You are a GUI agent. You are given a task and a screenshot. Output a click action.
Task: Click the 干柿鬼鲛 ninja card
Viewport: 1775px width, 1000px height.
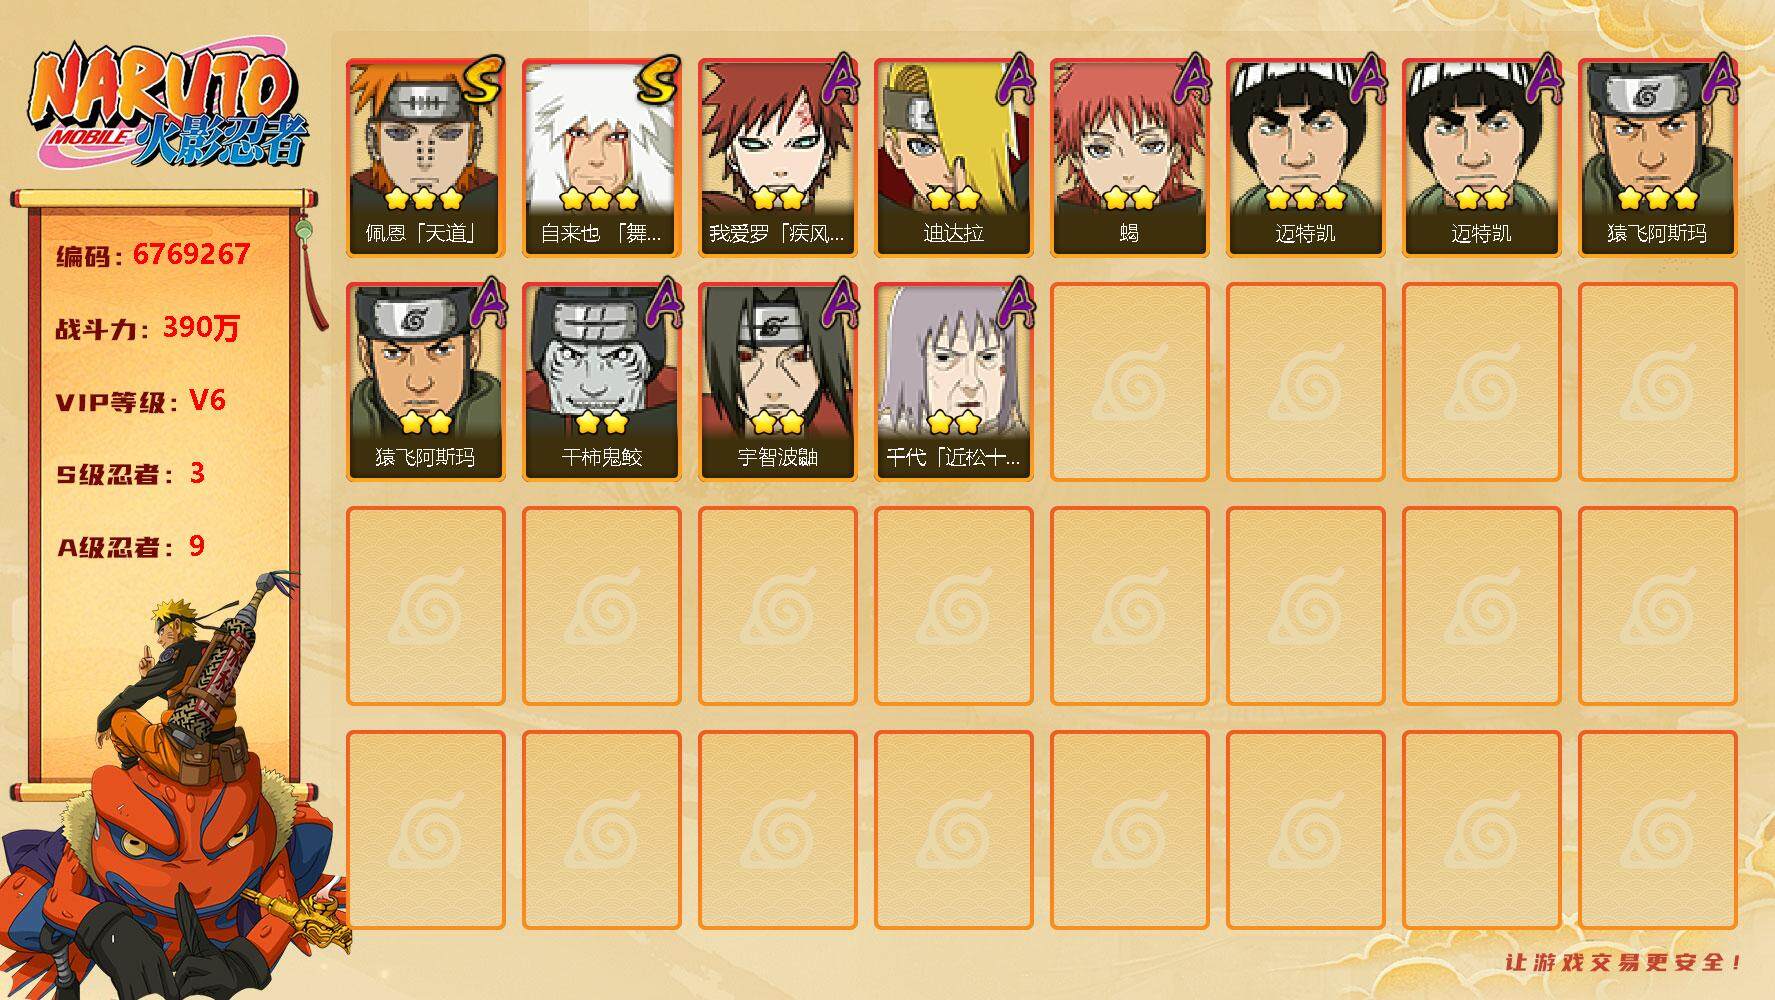tap(601, 382)
